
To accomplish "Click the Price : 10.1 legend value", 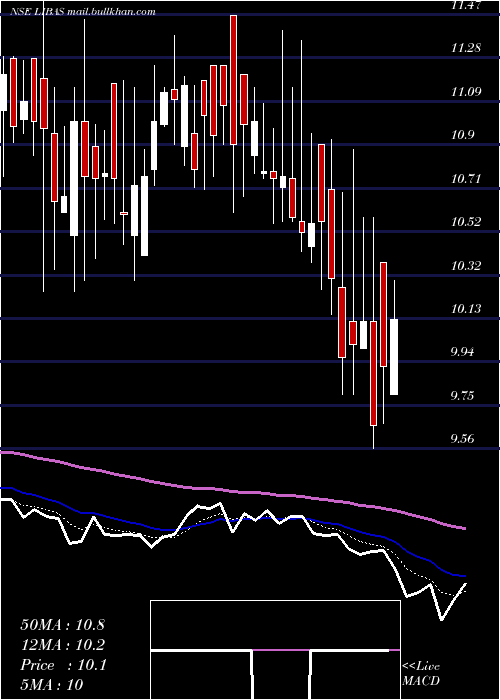I will point(63,665).
